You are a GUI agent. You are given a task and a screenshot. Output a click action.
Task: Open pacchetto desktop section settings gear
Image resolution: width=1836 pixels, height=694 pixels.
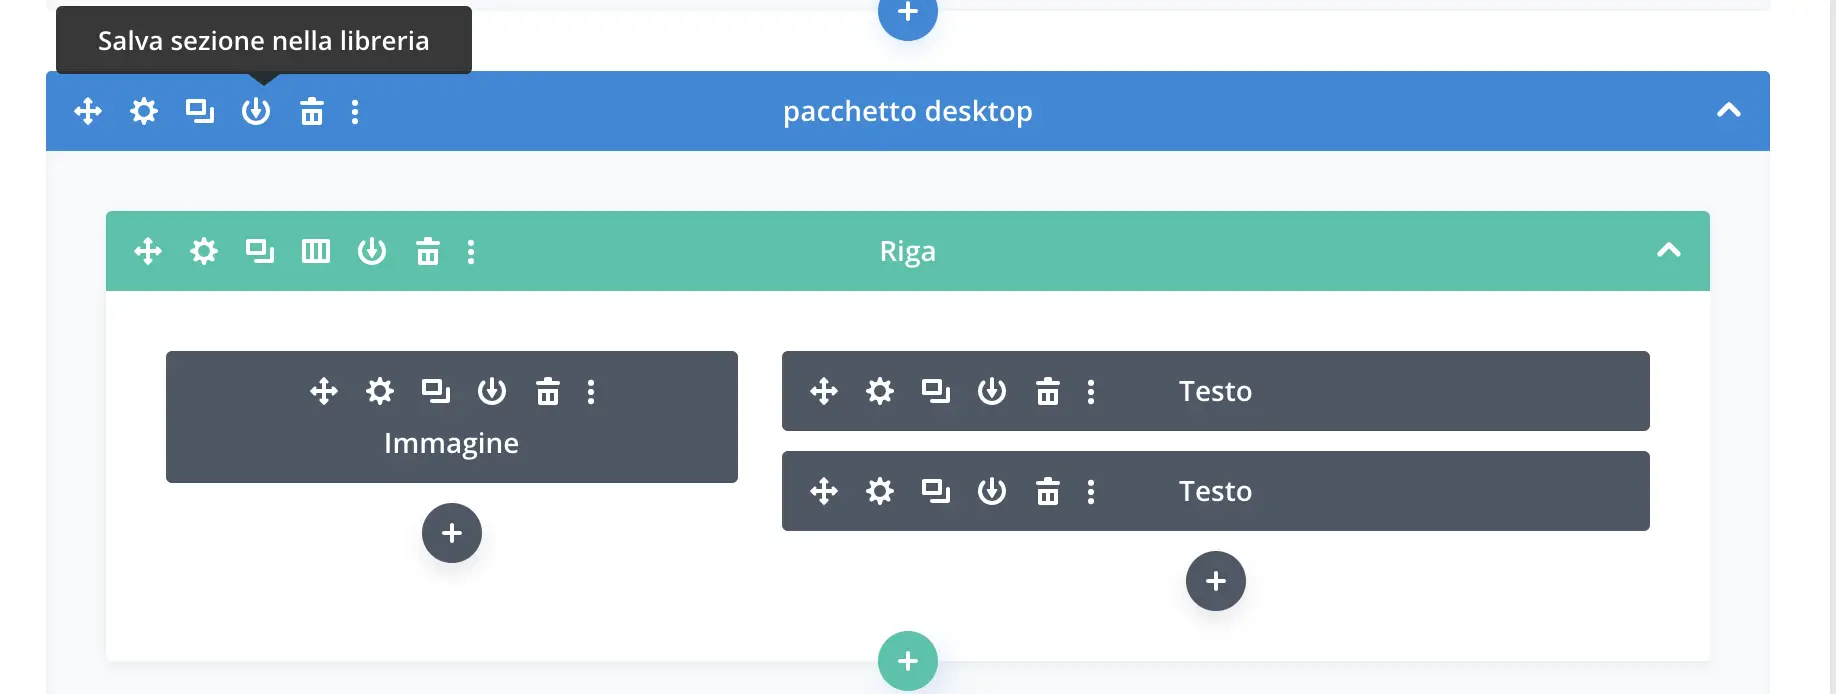144,111
